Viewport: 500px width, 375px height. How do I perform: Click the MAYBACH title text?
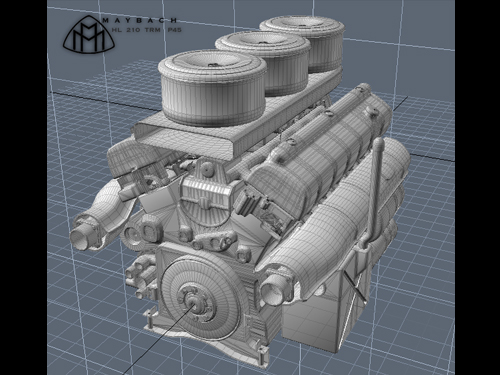pyautogui.click(x=139, y=20)
